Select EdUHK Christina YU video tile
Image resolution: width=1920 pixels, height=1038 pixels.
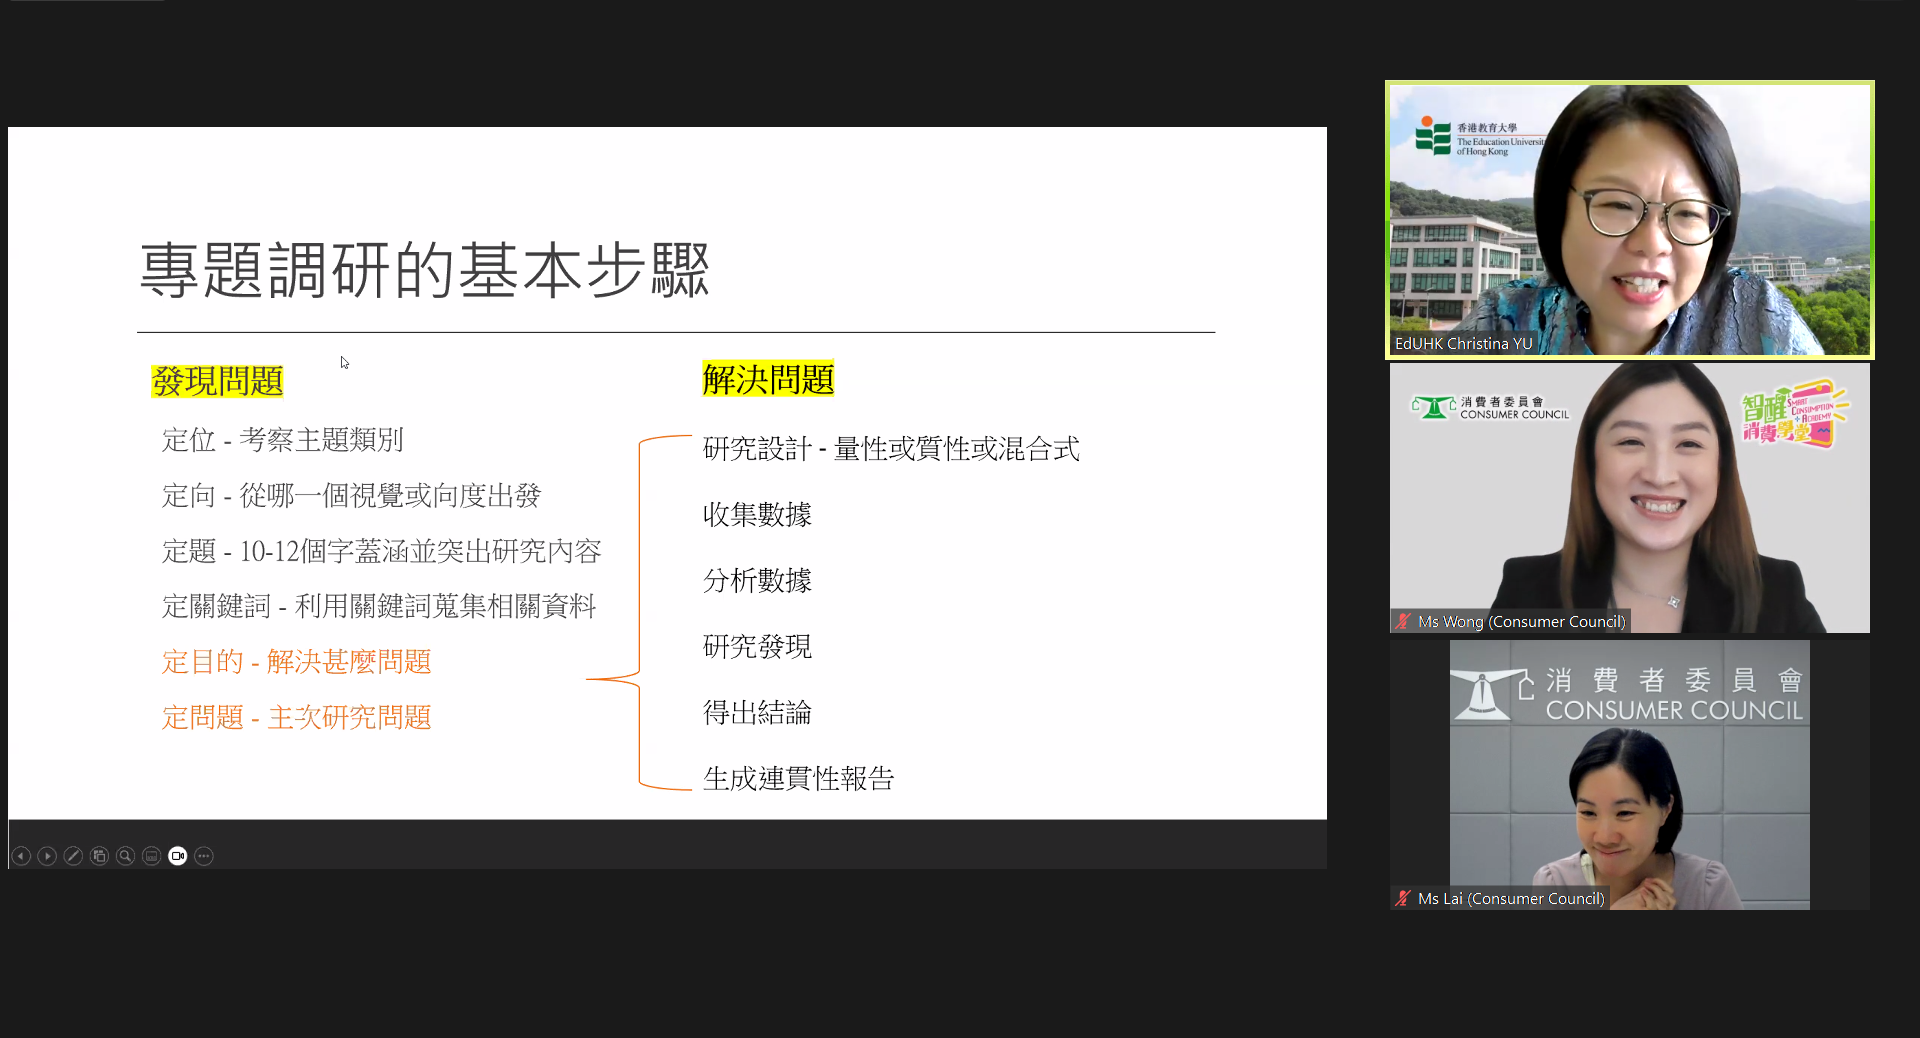point(1629,220)
